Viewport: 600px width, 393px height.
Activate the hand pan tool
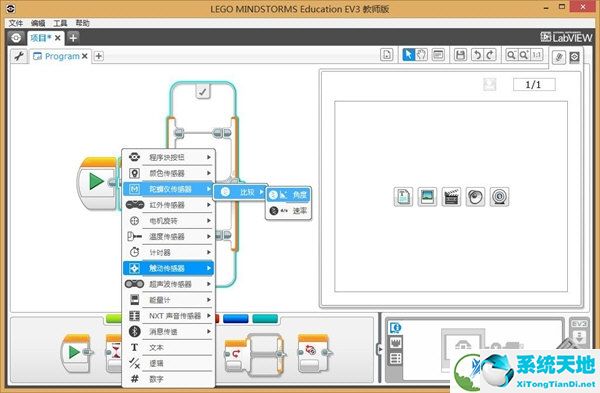pos(421,55)
